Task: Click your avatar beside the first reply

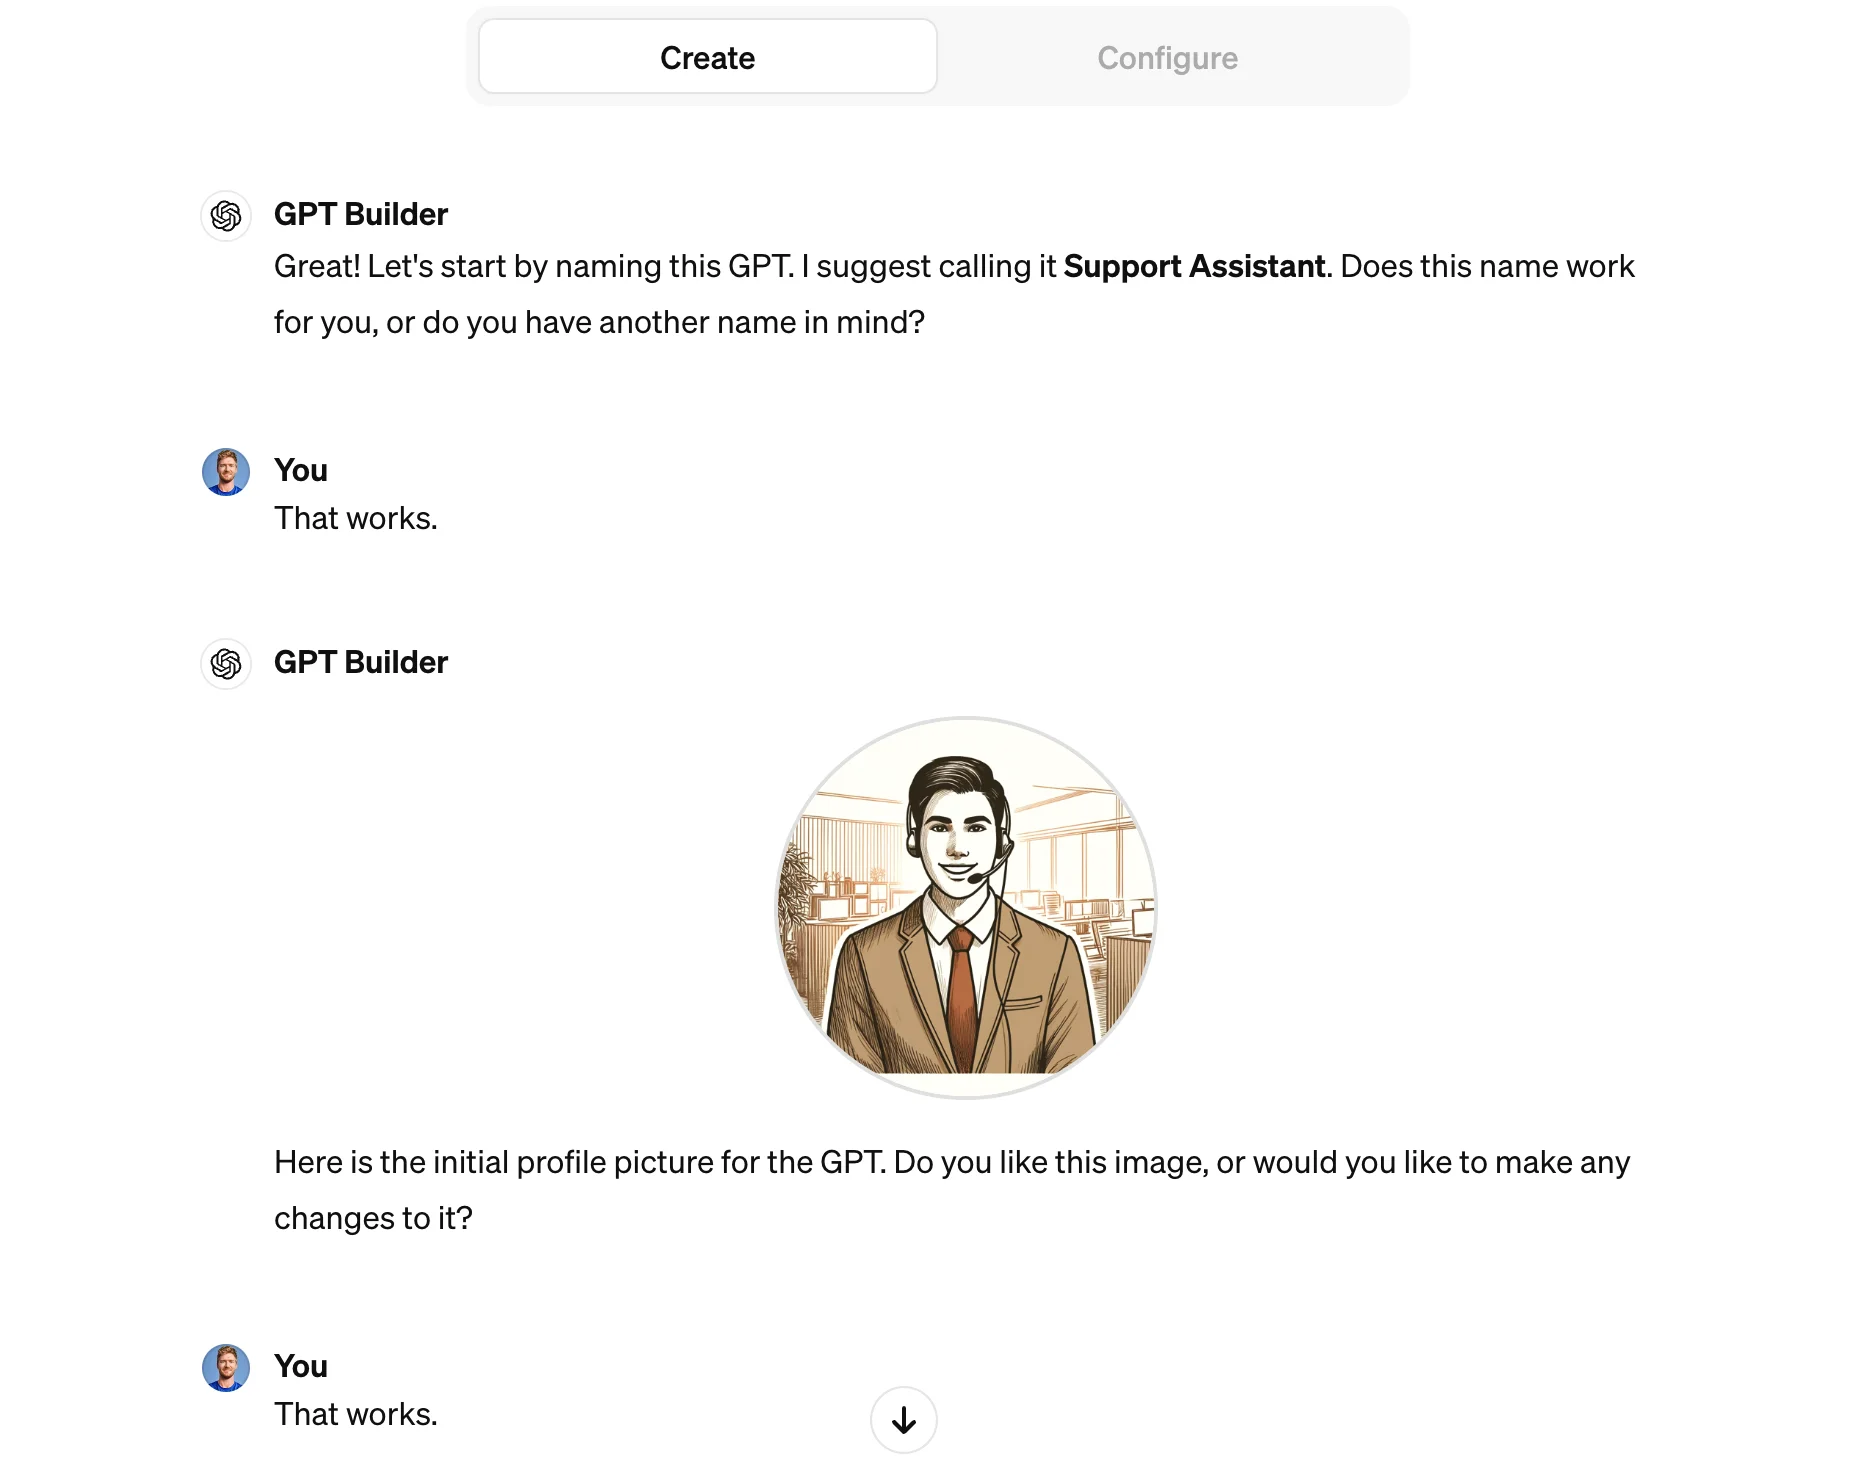Action: 226,472
